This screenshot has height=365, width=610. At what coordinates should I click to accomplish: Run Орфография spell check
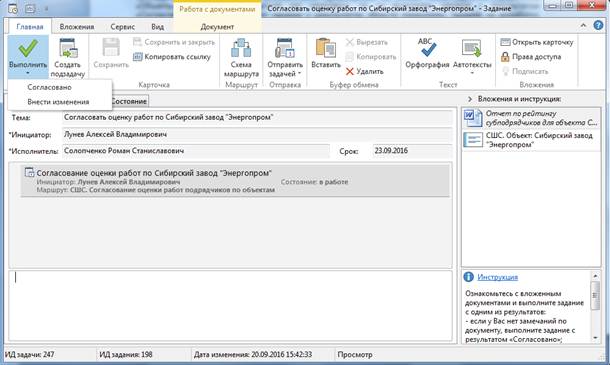click(x=427, y=53)
